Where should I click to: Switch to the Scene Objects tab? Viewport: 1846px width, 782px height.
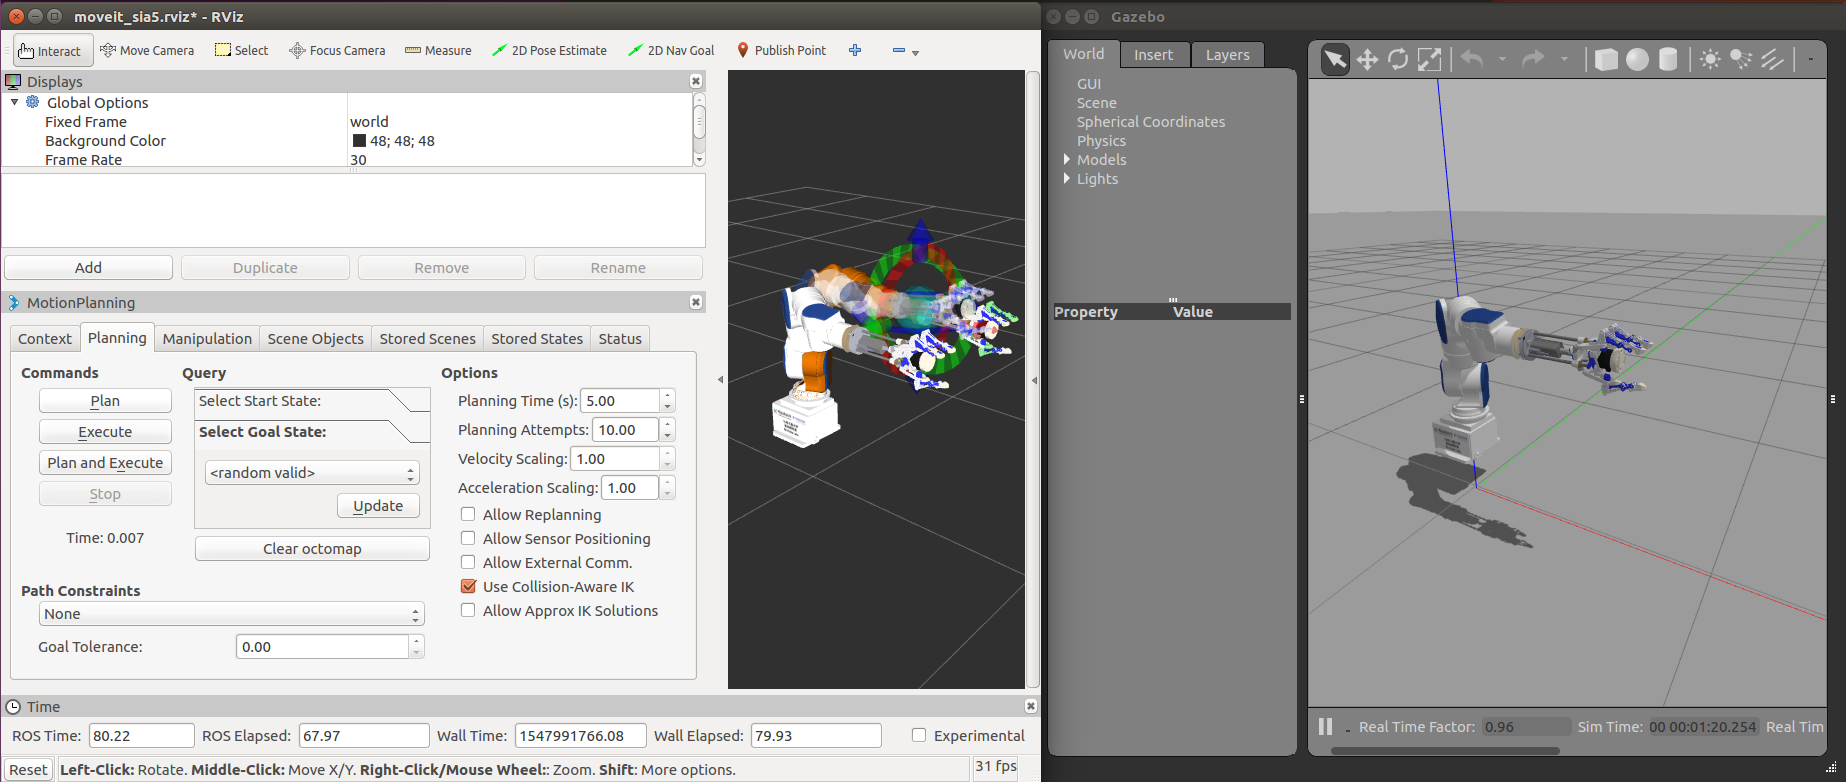click(x=316, y=339)
